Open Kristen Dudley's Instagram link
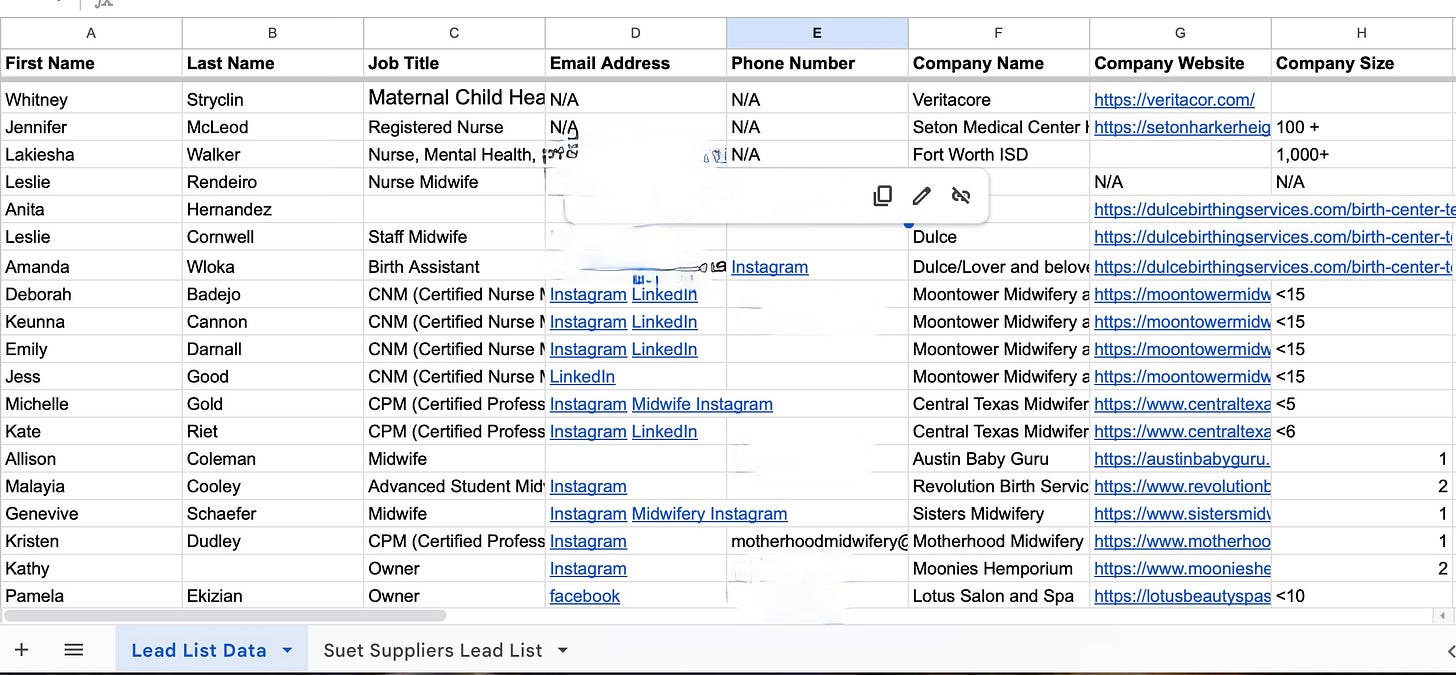 coord(588,541)
